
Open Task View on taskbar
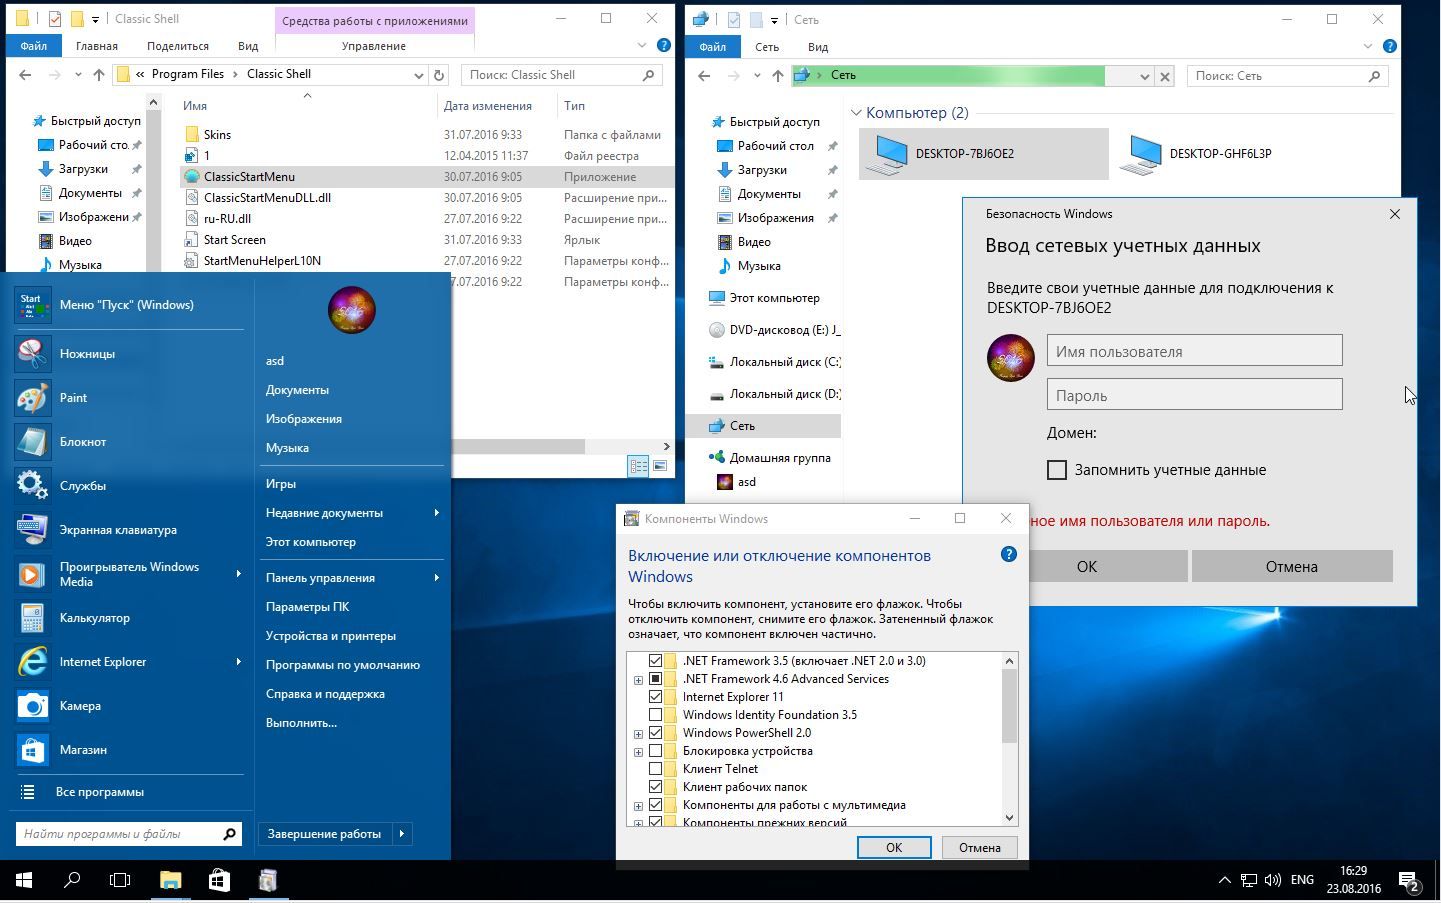120,880
